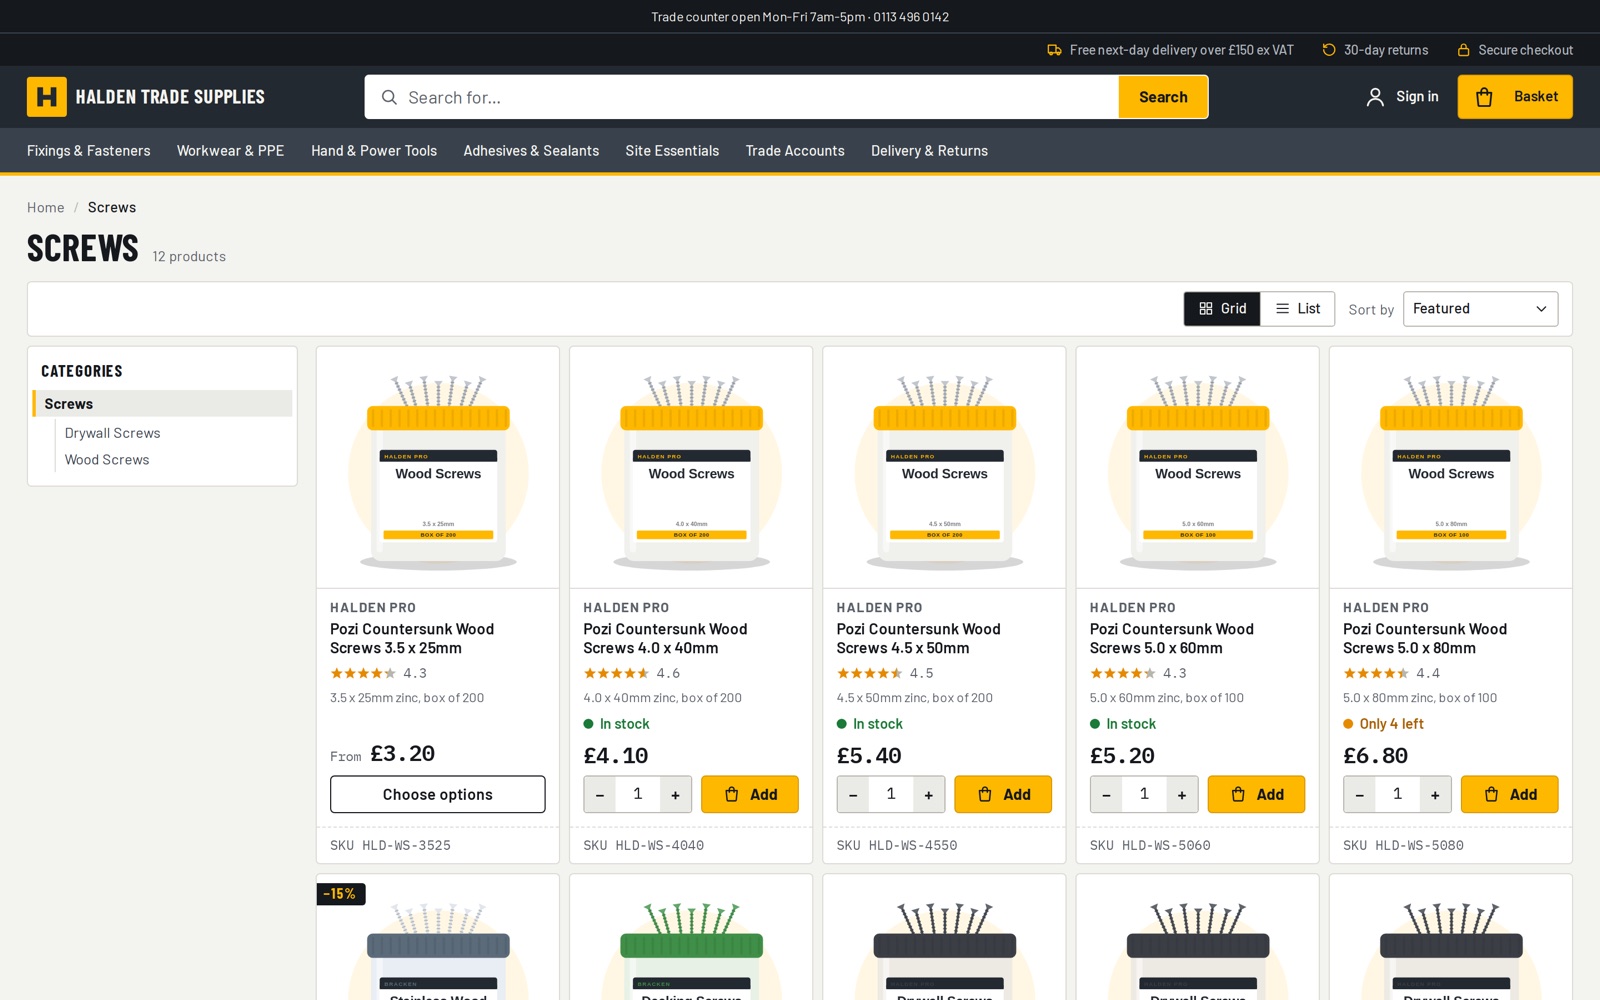Select Wood Screws subcategory

[107, 460]
